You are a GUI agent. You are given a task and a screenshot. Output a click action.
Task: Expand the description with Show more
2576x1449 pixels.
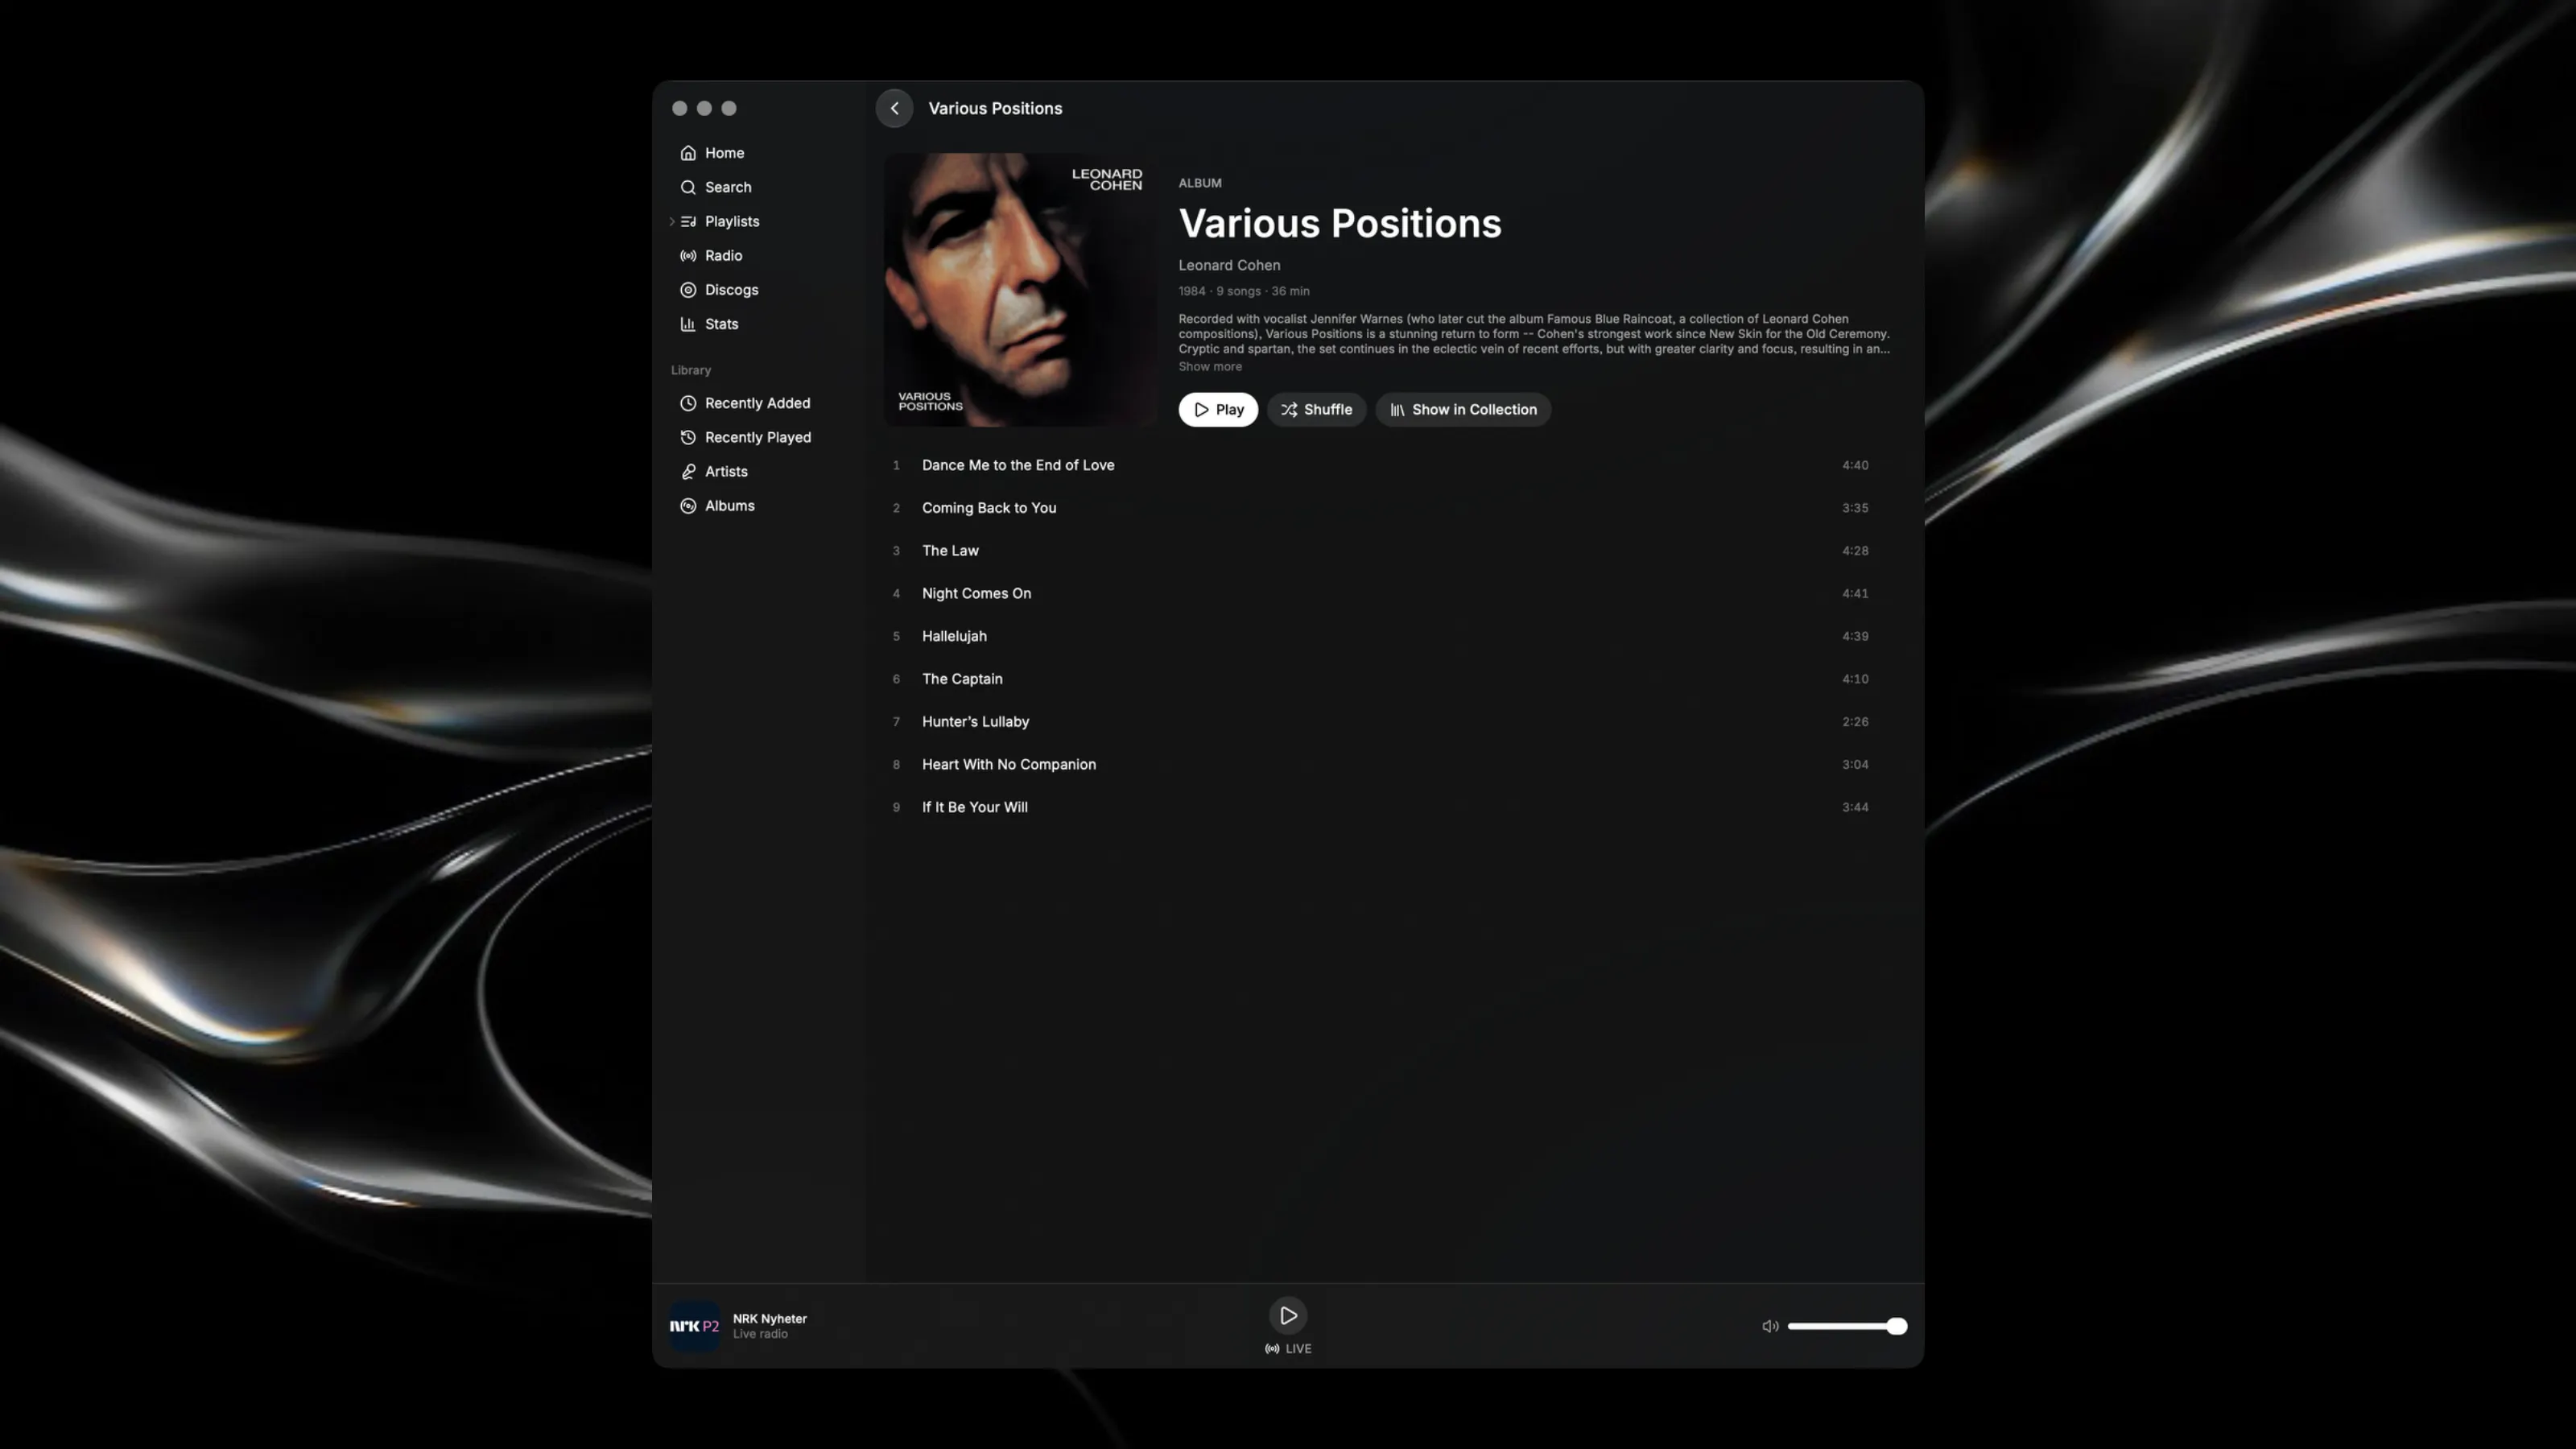pyautogui.click(x=1210, y=367)
